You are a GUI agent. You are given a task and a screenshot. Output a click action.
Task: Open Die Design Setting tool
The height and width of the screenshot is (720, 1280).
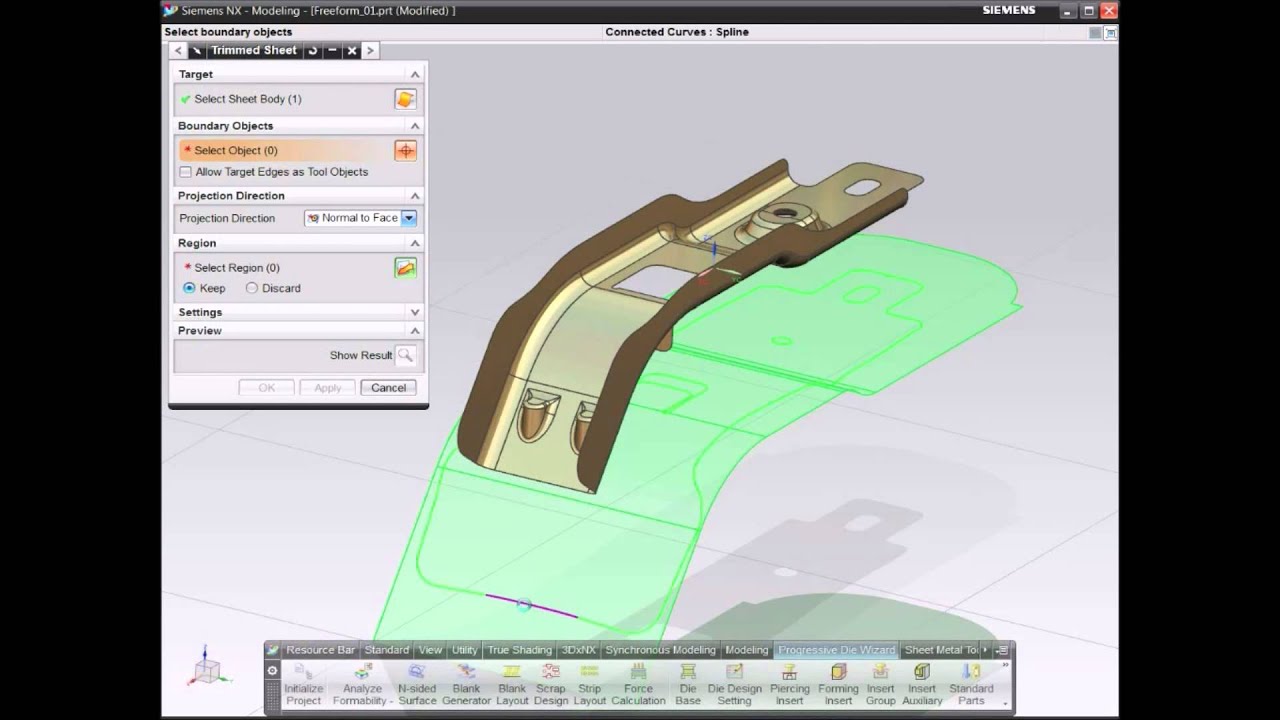coord(734,683)
